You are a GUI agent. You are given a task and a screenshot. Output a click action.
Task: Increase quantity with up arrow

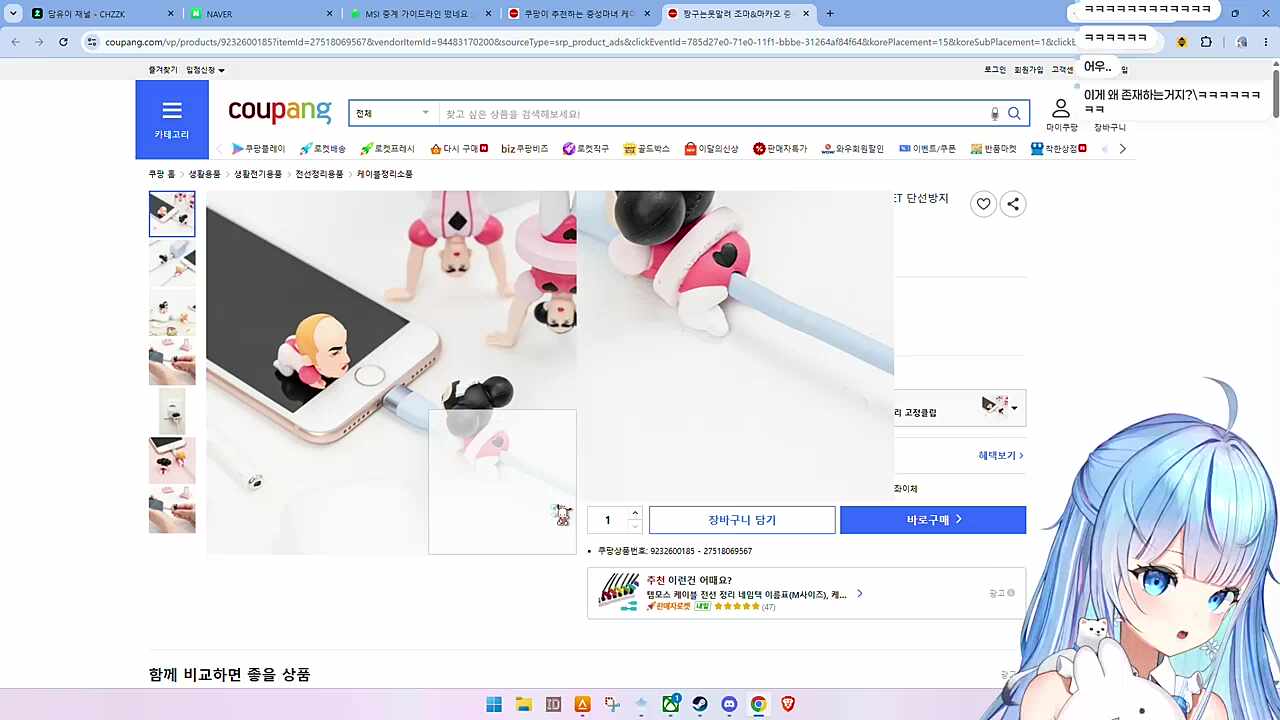pyautogui.click(x=635, y=514)
